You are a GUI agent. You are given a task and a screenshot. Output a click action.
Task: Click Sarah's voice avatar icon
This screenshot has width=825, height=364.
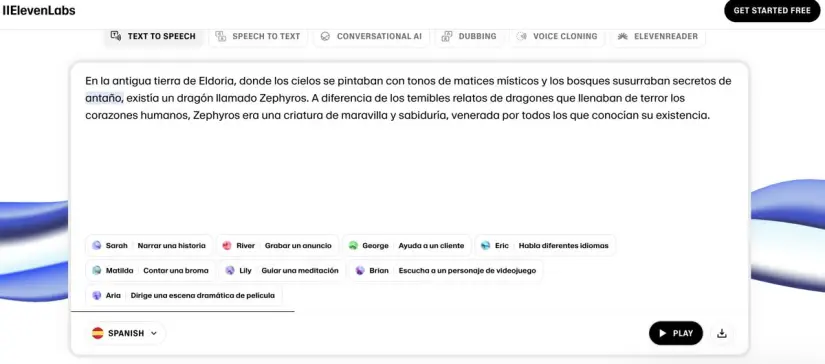tap(96, 246)
